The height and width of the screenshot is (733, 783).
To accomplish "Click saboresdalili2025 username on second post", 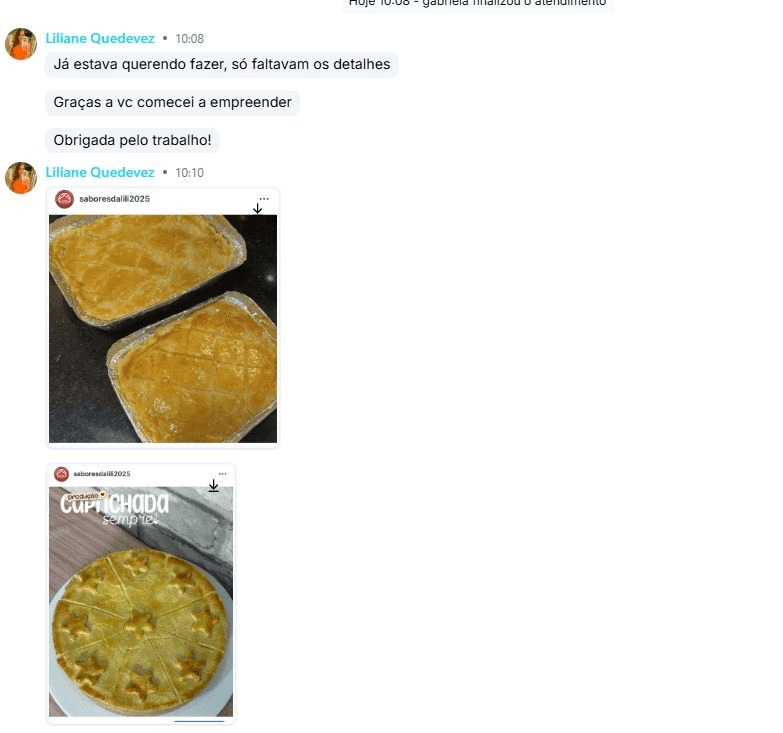I will click(x=102, y=473).
